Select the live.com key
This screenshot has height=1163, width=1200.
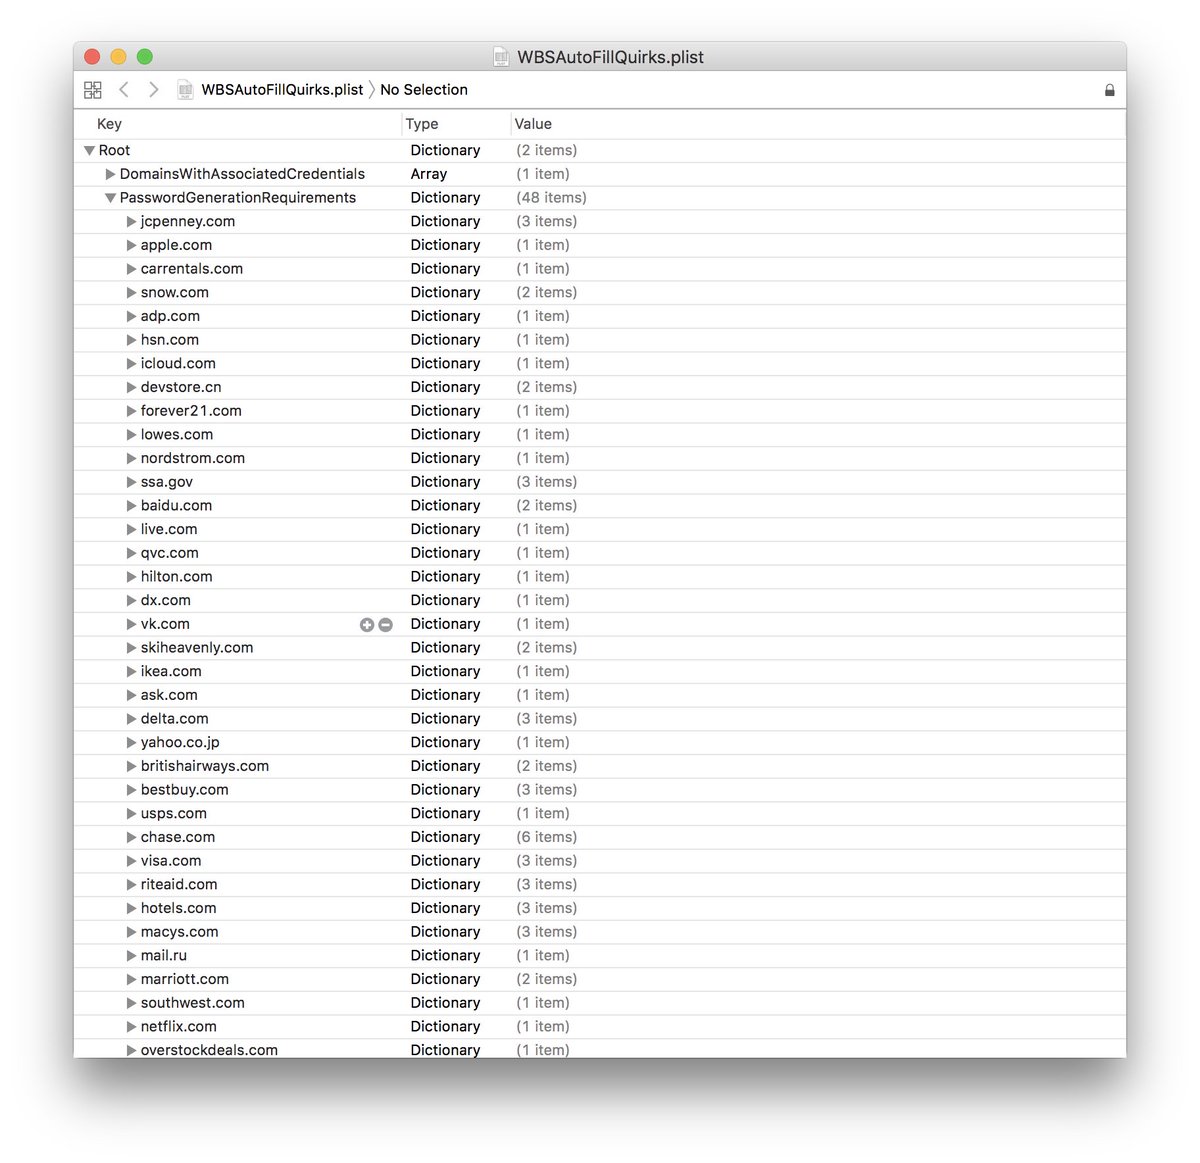(x=169, y=529)
